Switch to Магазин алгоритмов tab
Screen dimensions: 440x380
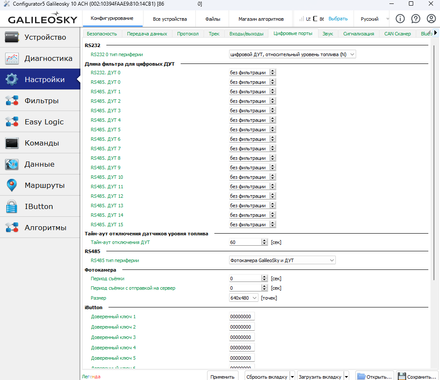pos(261,19)
